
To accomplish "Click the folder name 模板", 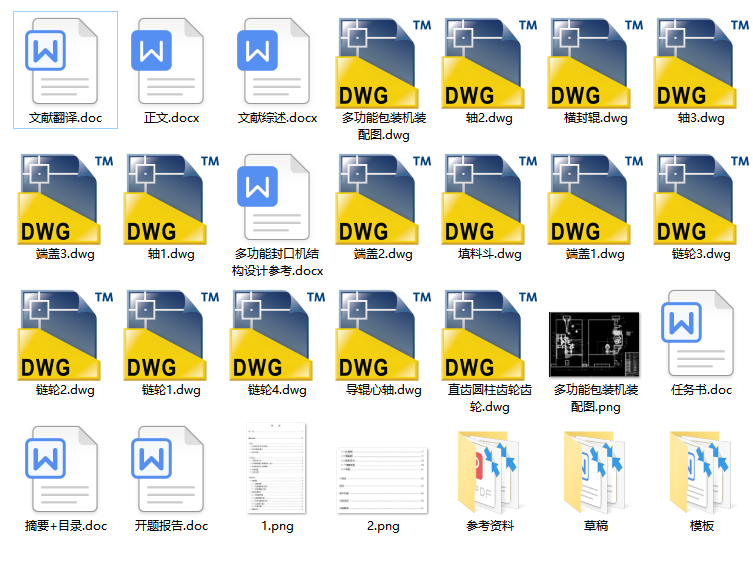I will (702, 525).
